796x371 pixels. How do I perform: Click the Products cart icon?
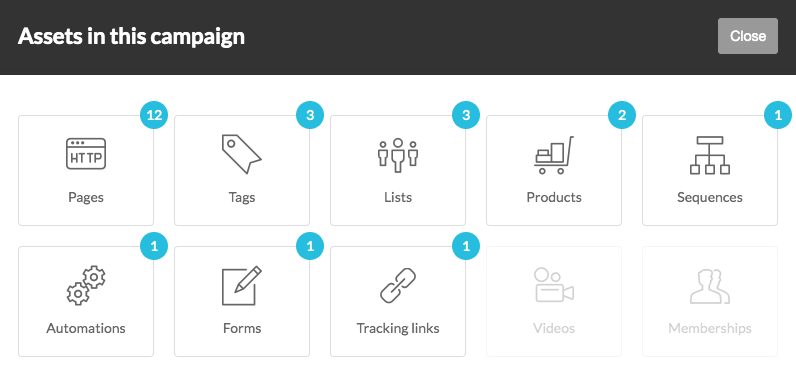(x=554, y=155)
